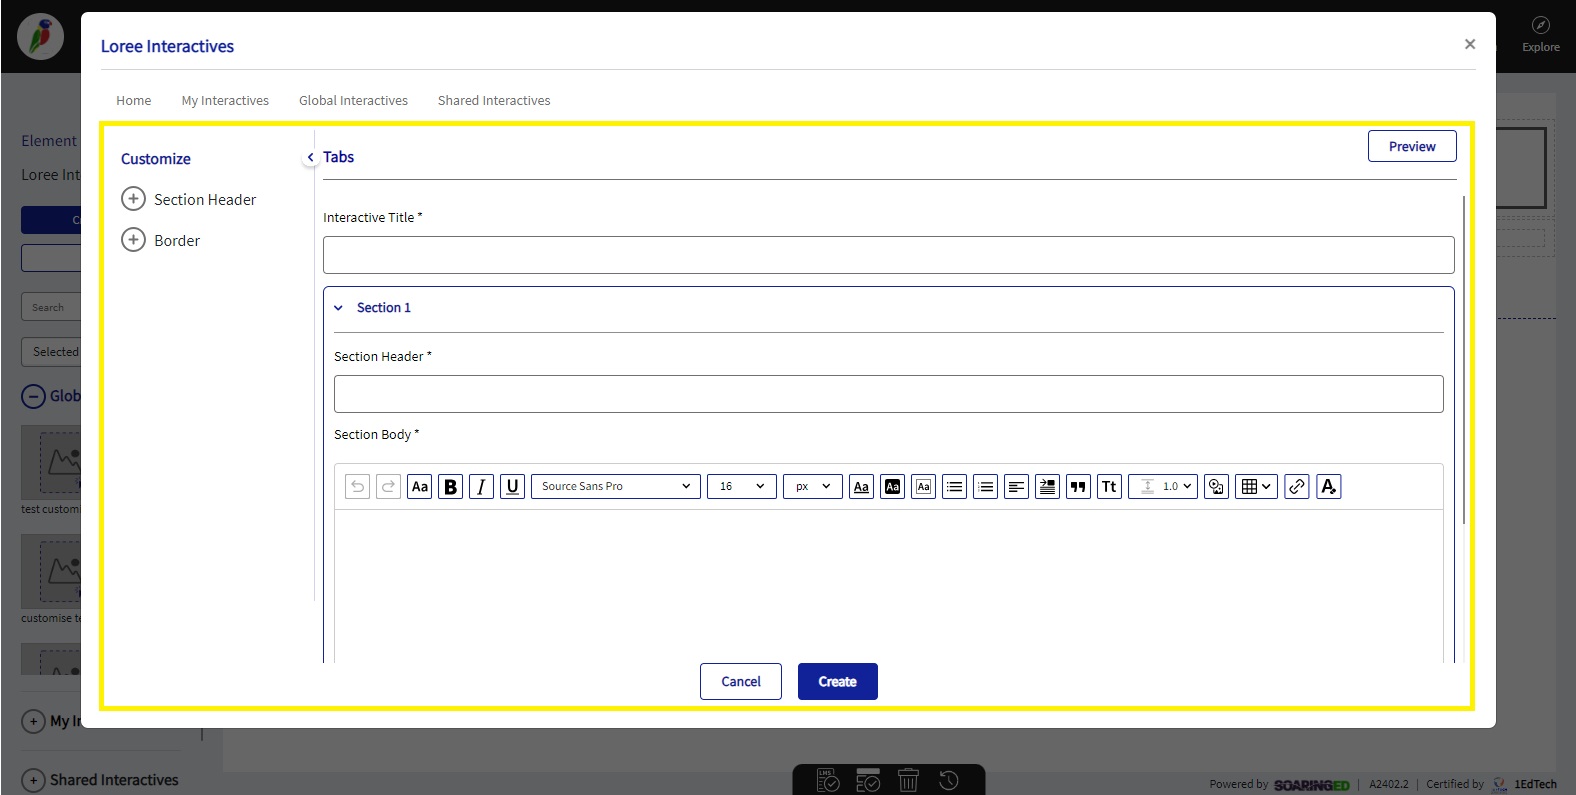Click the insert image icon

(1216, 486)
